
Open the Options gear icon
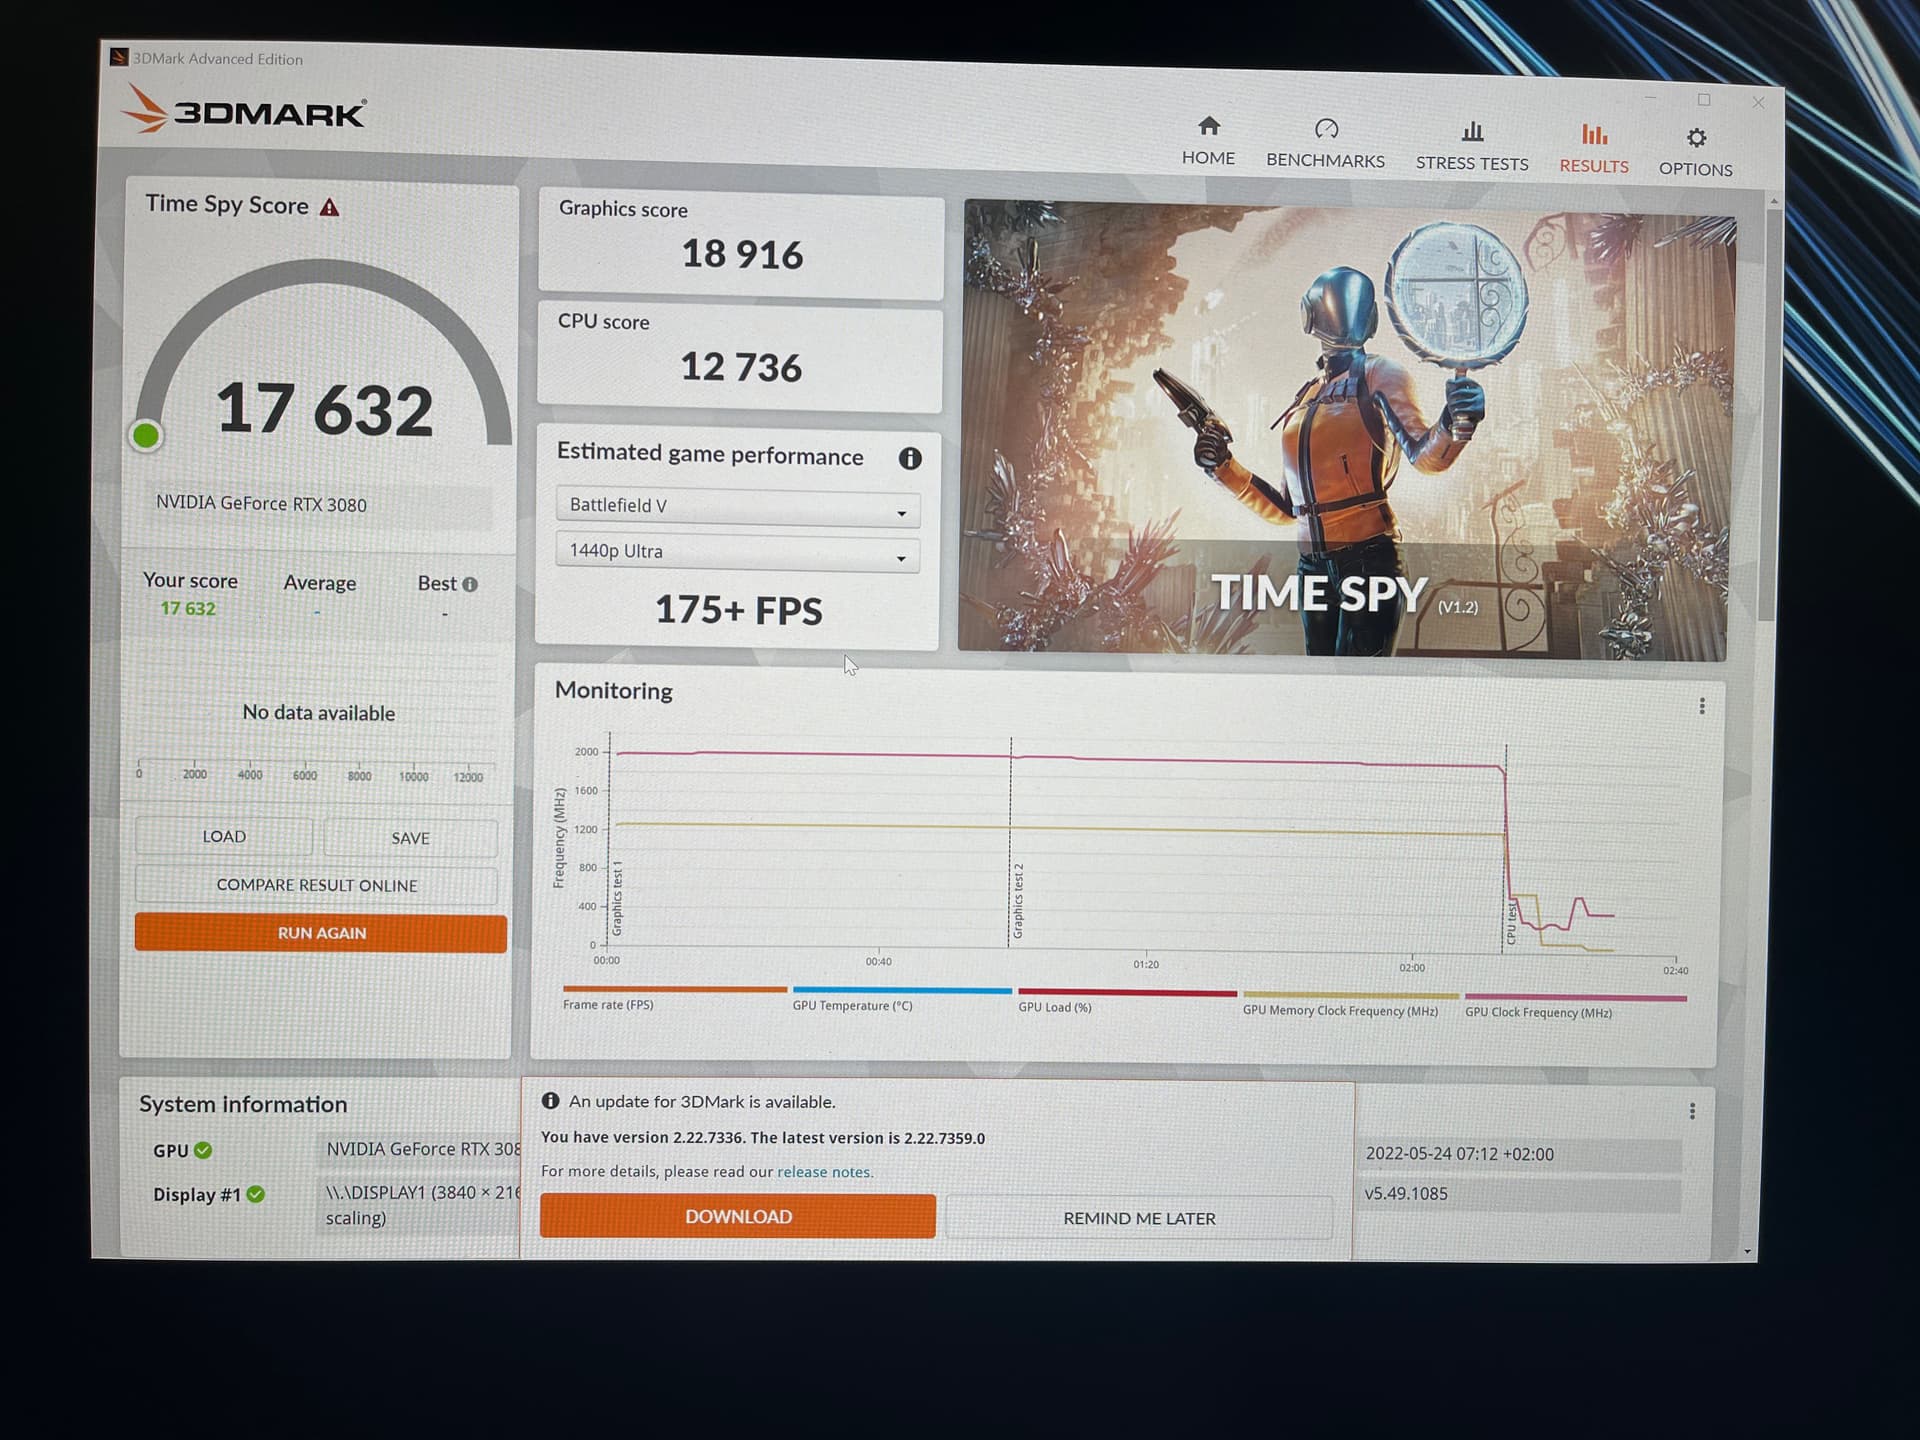[x=1696, y=138]
